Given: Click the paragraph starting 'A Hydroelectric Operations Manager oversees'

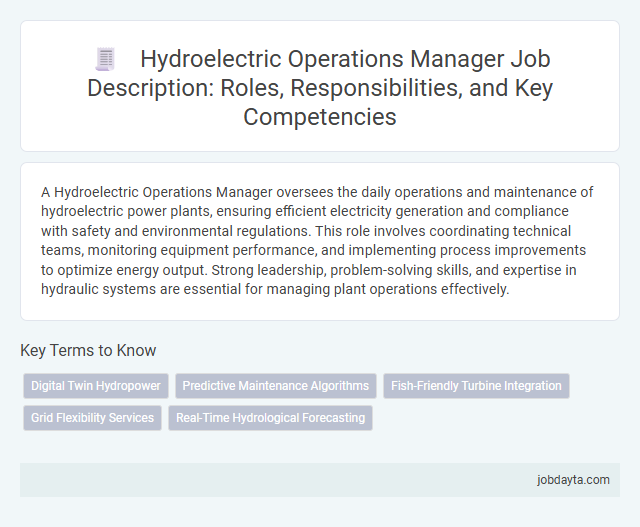Looking at the screenshot, I should [x=317, y=240].
